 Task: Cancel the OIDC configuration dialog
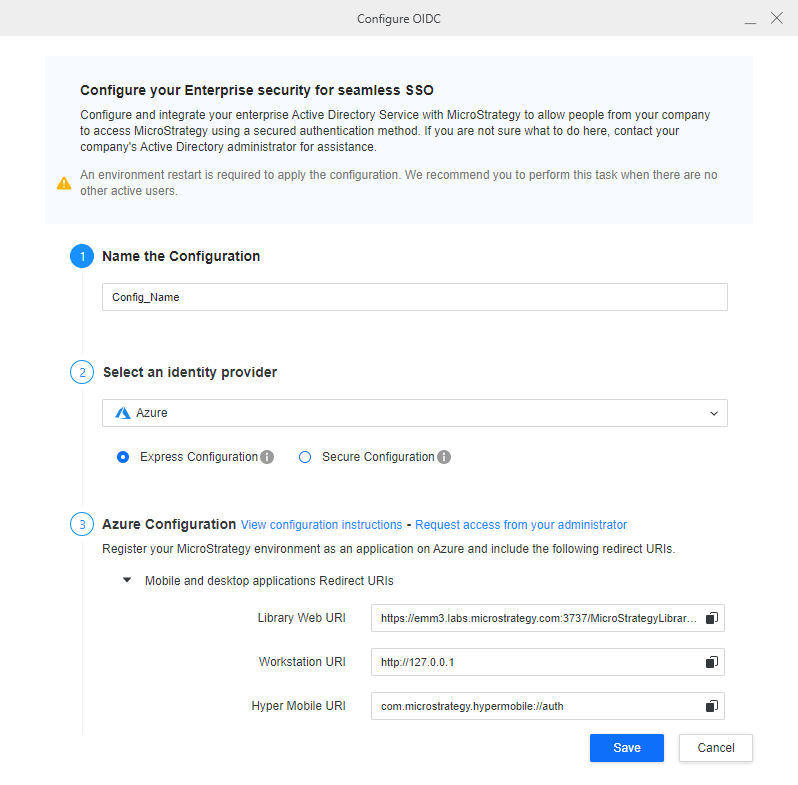716,748
